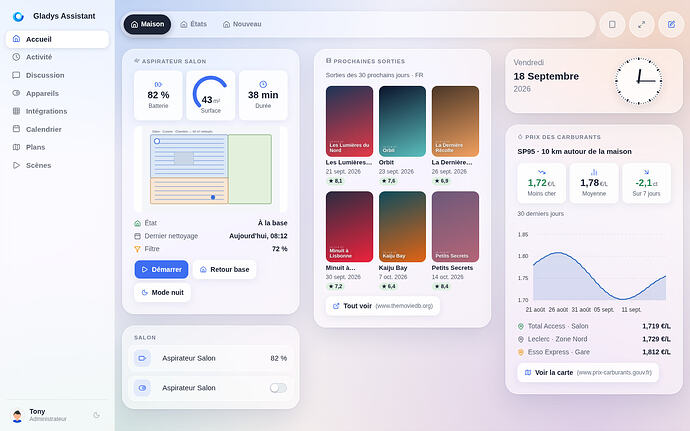Click the Aspirateur Salon battery row icon
The height and width of the screenshot is (431, 690).
[142, 358]
